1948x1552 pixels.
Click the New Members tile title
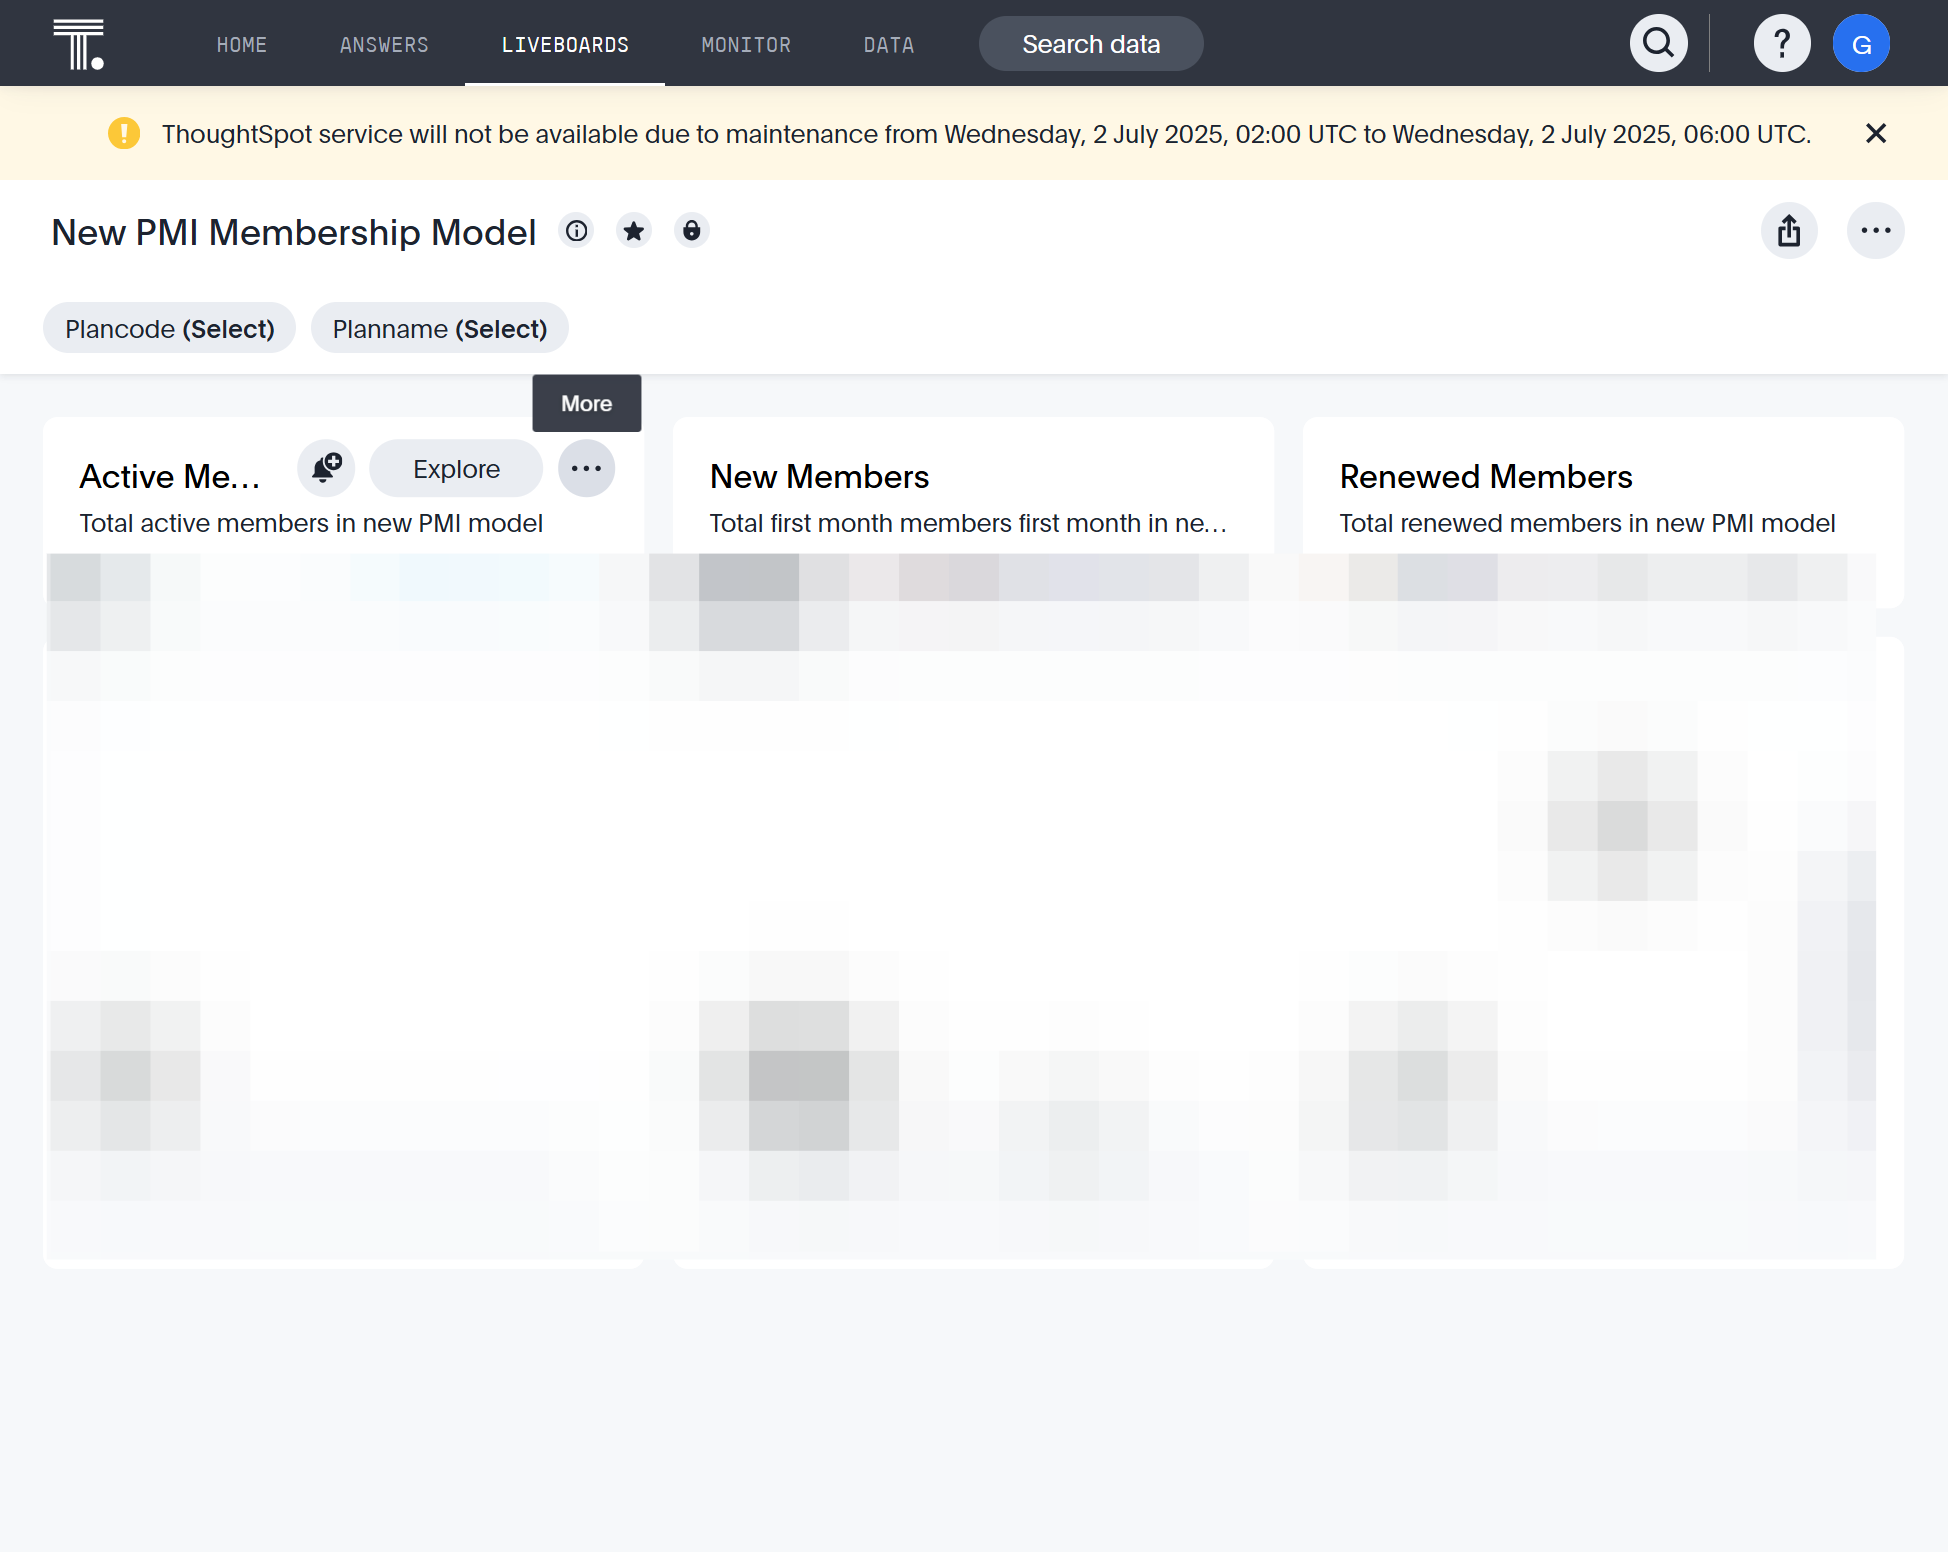pos(820,476)
